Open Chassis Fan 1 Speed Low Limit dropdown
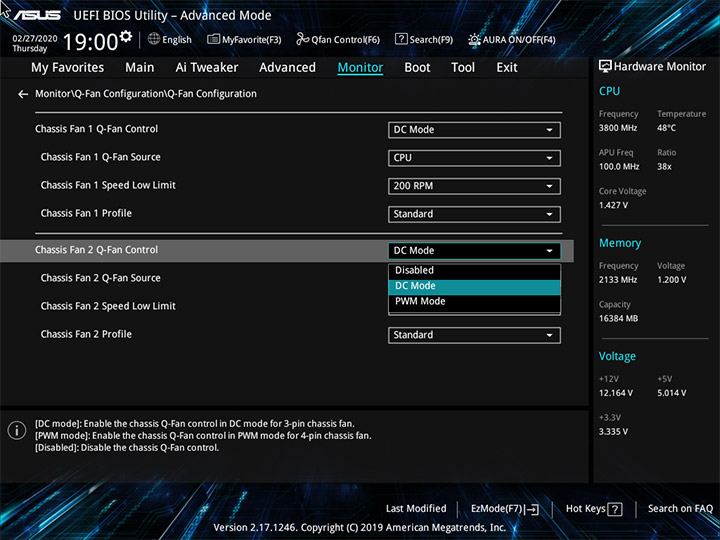720x540 pixels. [474, 186]
